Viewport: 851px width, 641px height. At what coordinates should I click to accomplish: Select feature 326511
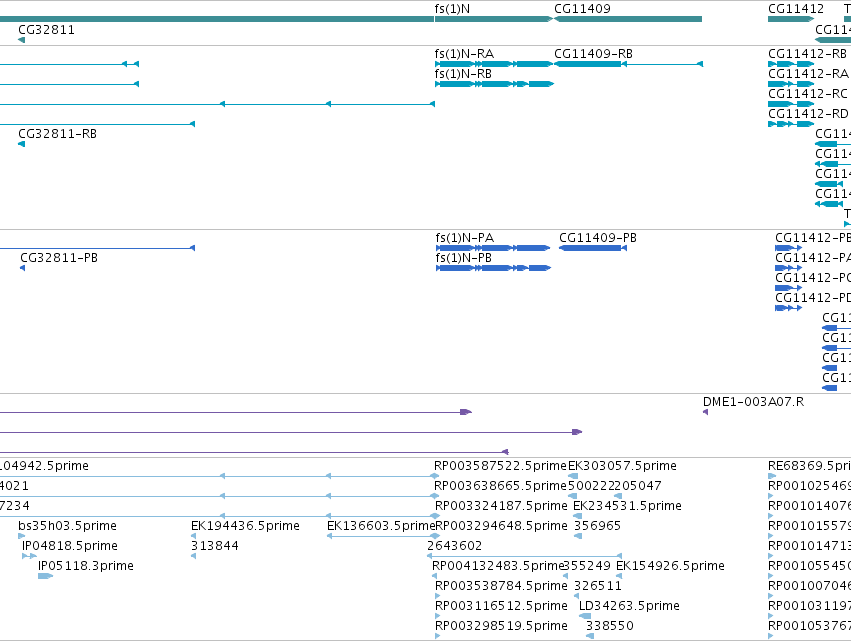coord(598,586)
